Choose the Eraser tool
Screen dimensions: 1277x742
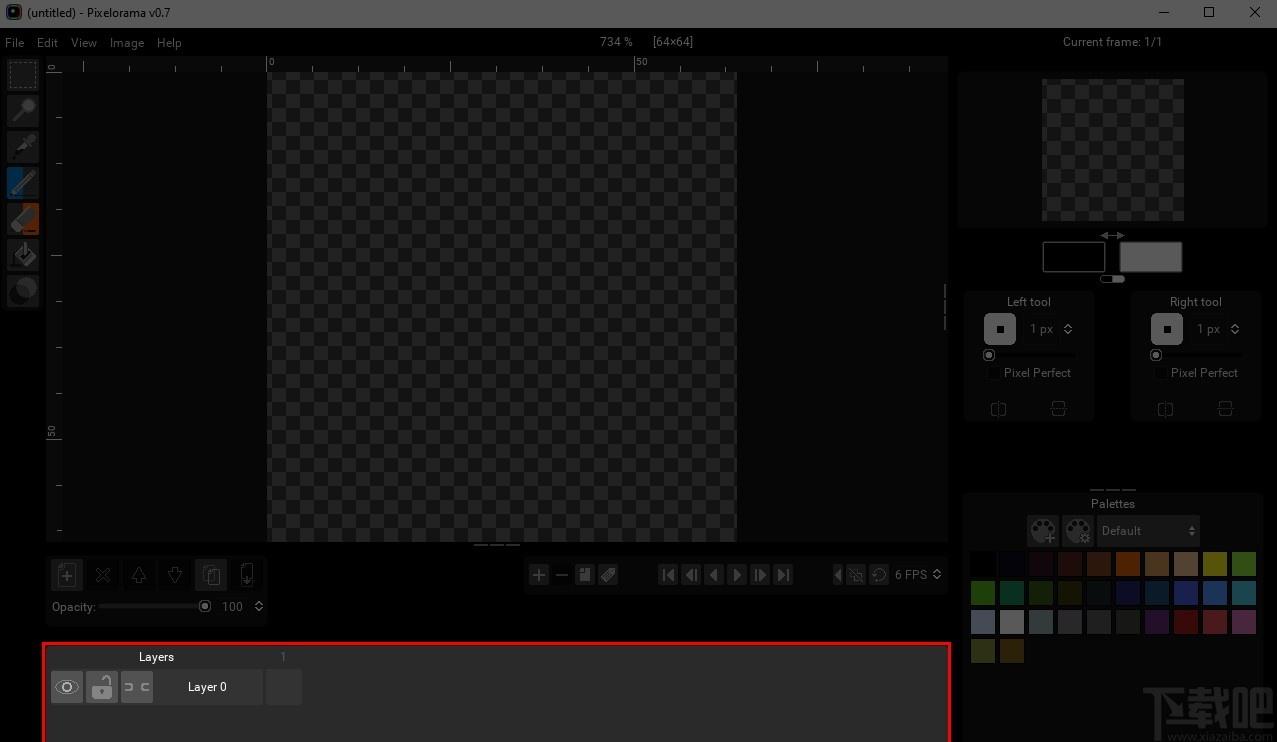[x=22, y=219]
